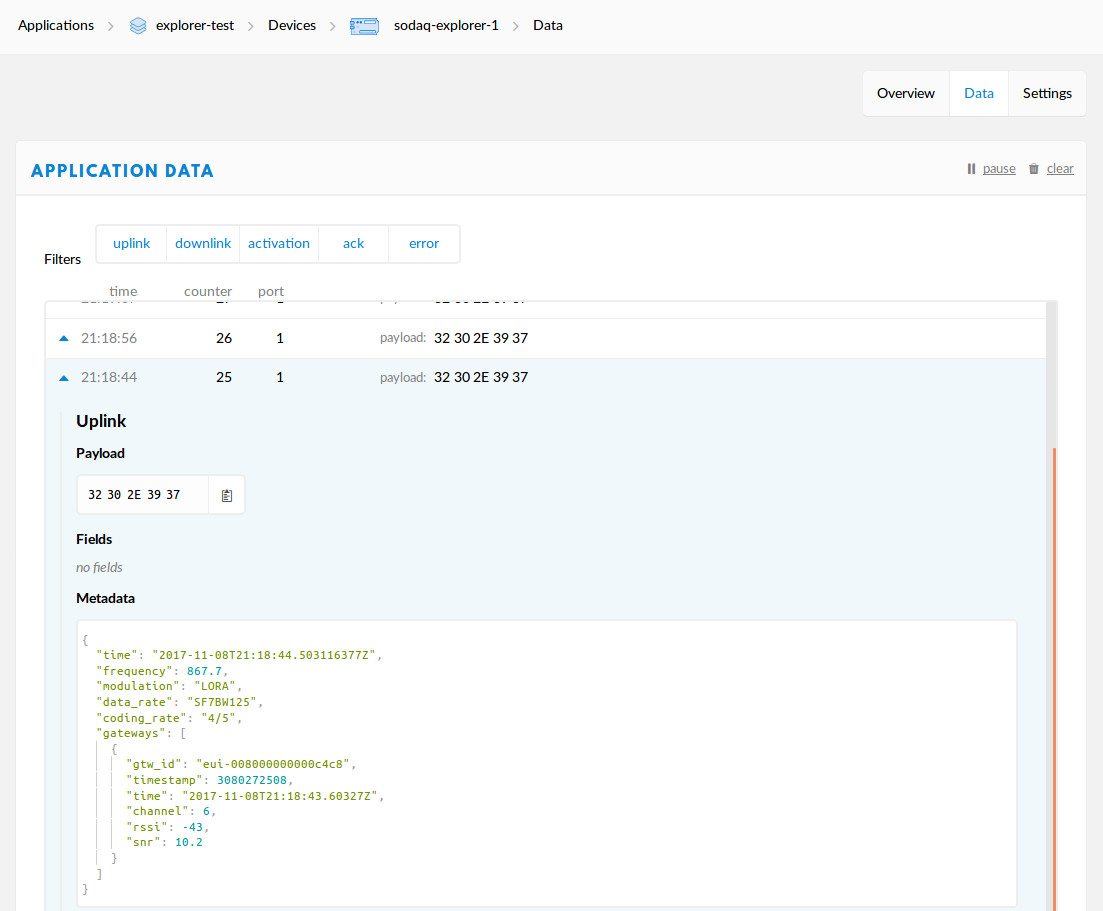Open explorer-test breadcrumb link
The width and height of the screenshot is (1103, 911).
tap(195, 25)
